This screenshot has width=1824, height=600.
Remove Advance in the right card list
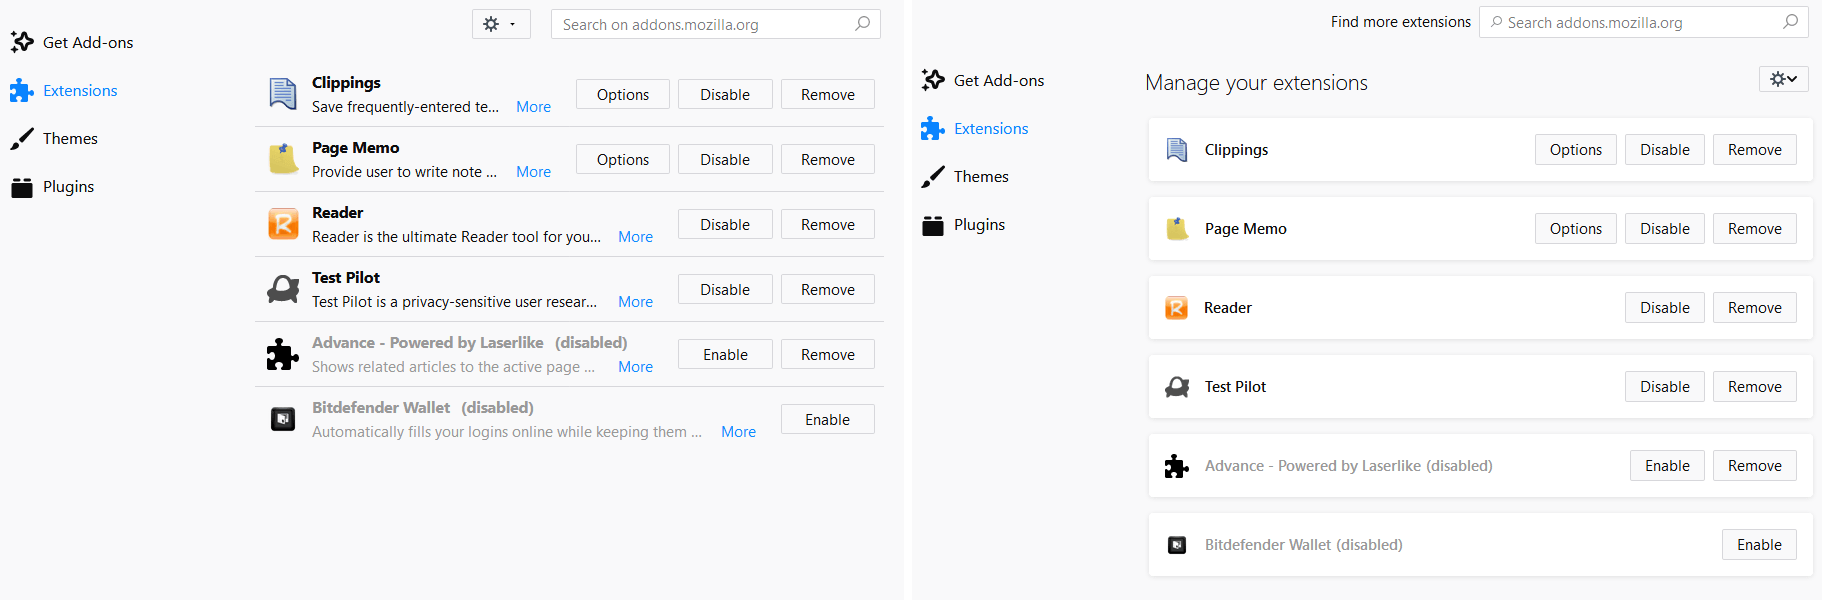point(1755,466)
